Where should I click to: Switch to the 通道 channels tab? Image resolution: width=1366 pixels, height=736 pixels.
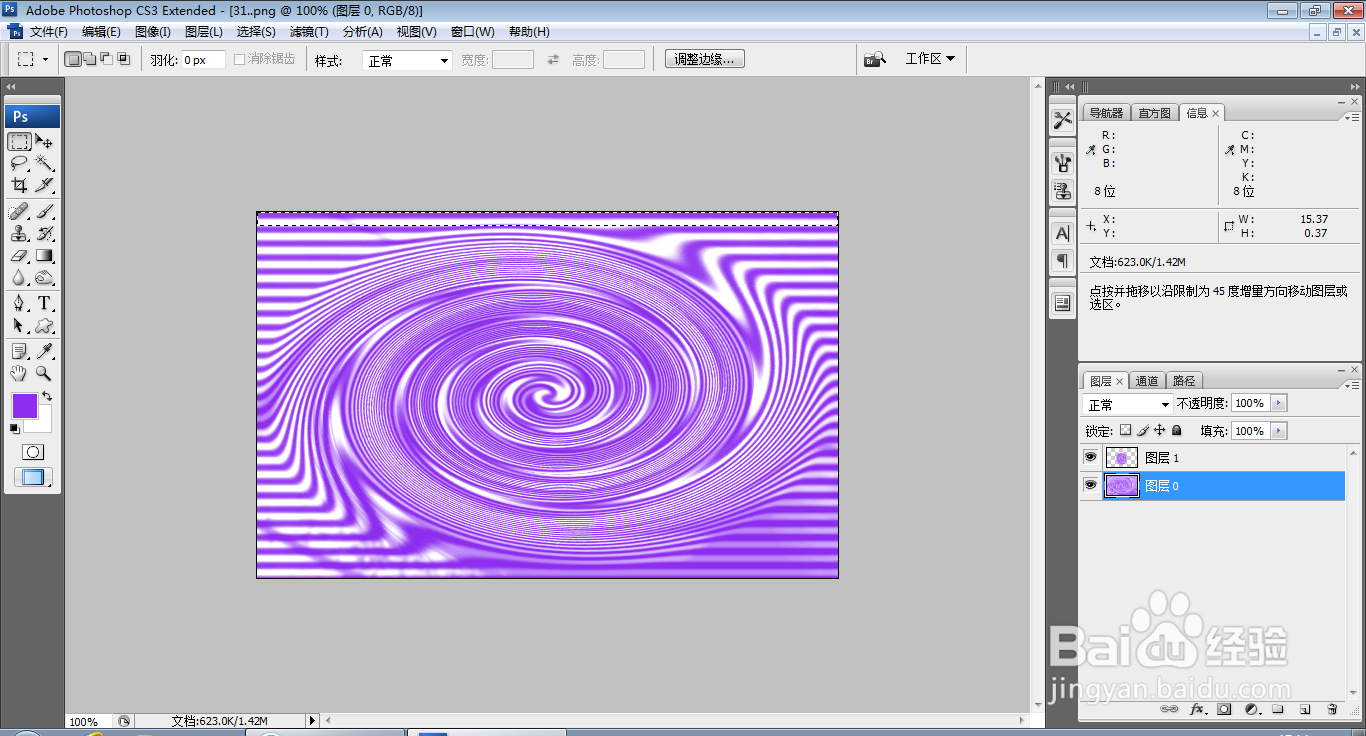(1147, 381)
